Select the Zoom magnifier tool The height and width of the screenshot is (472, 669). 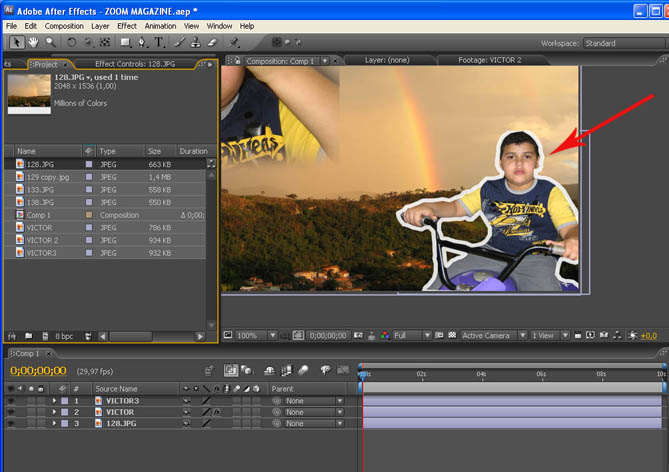(x=49, y=43)
